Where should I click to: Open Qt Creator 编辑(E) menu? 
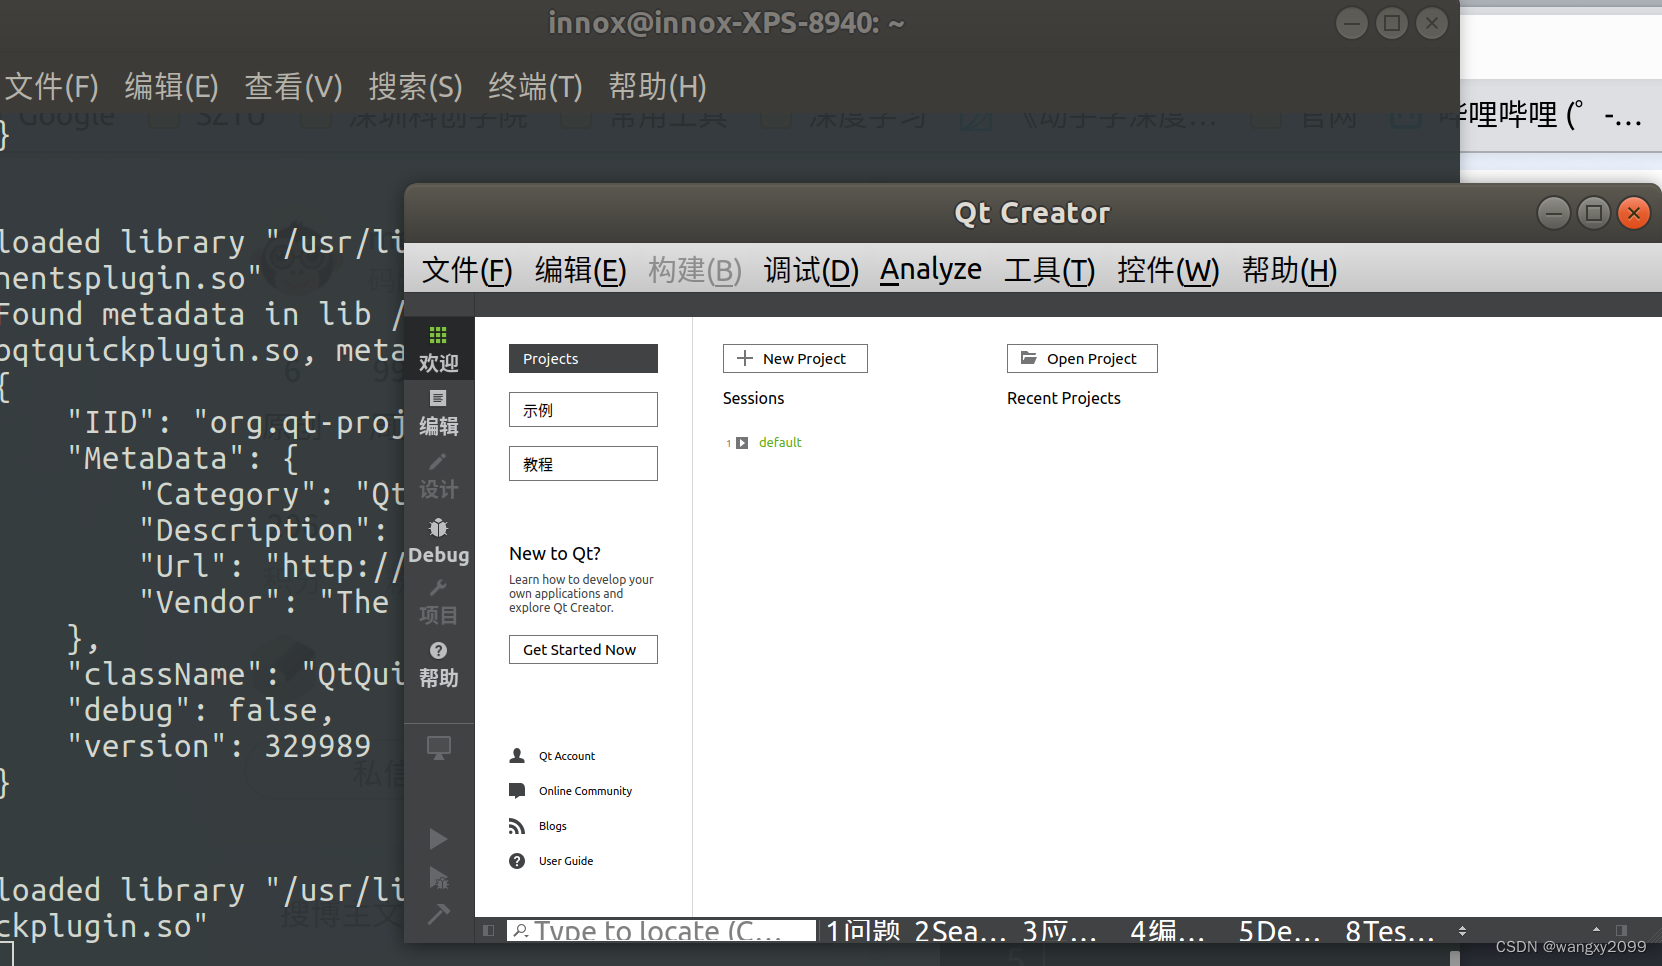pyautogui.click(x=580, y=270)
